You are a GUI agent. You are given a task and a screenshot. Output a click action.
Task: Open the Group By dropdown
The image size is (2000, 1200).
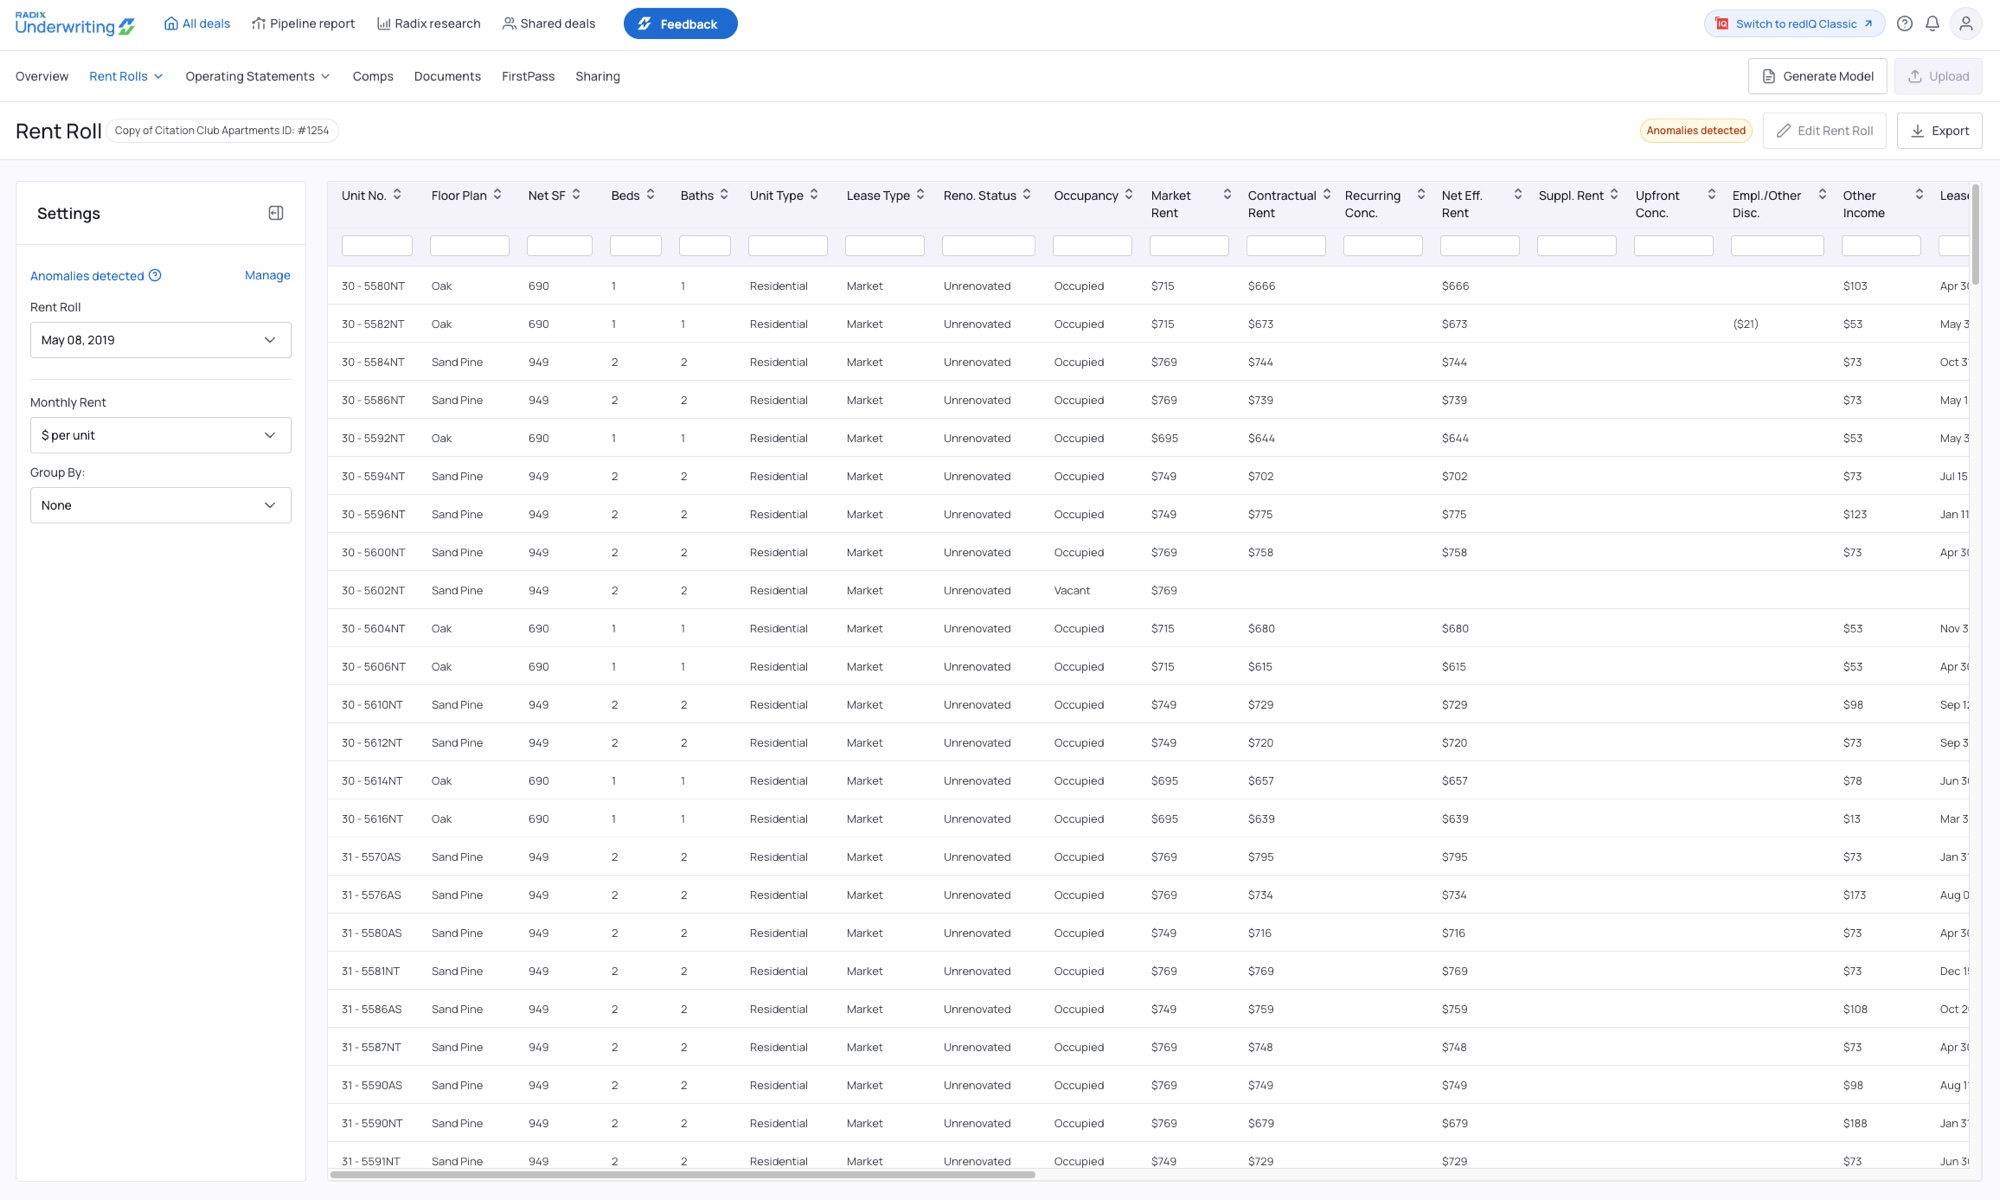tap(160, 505)
